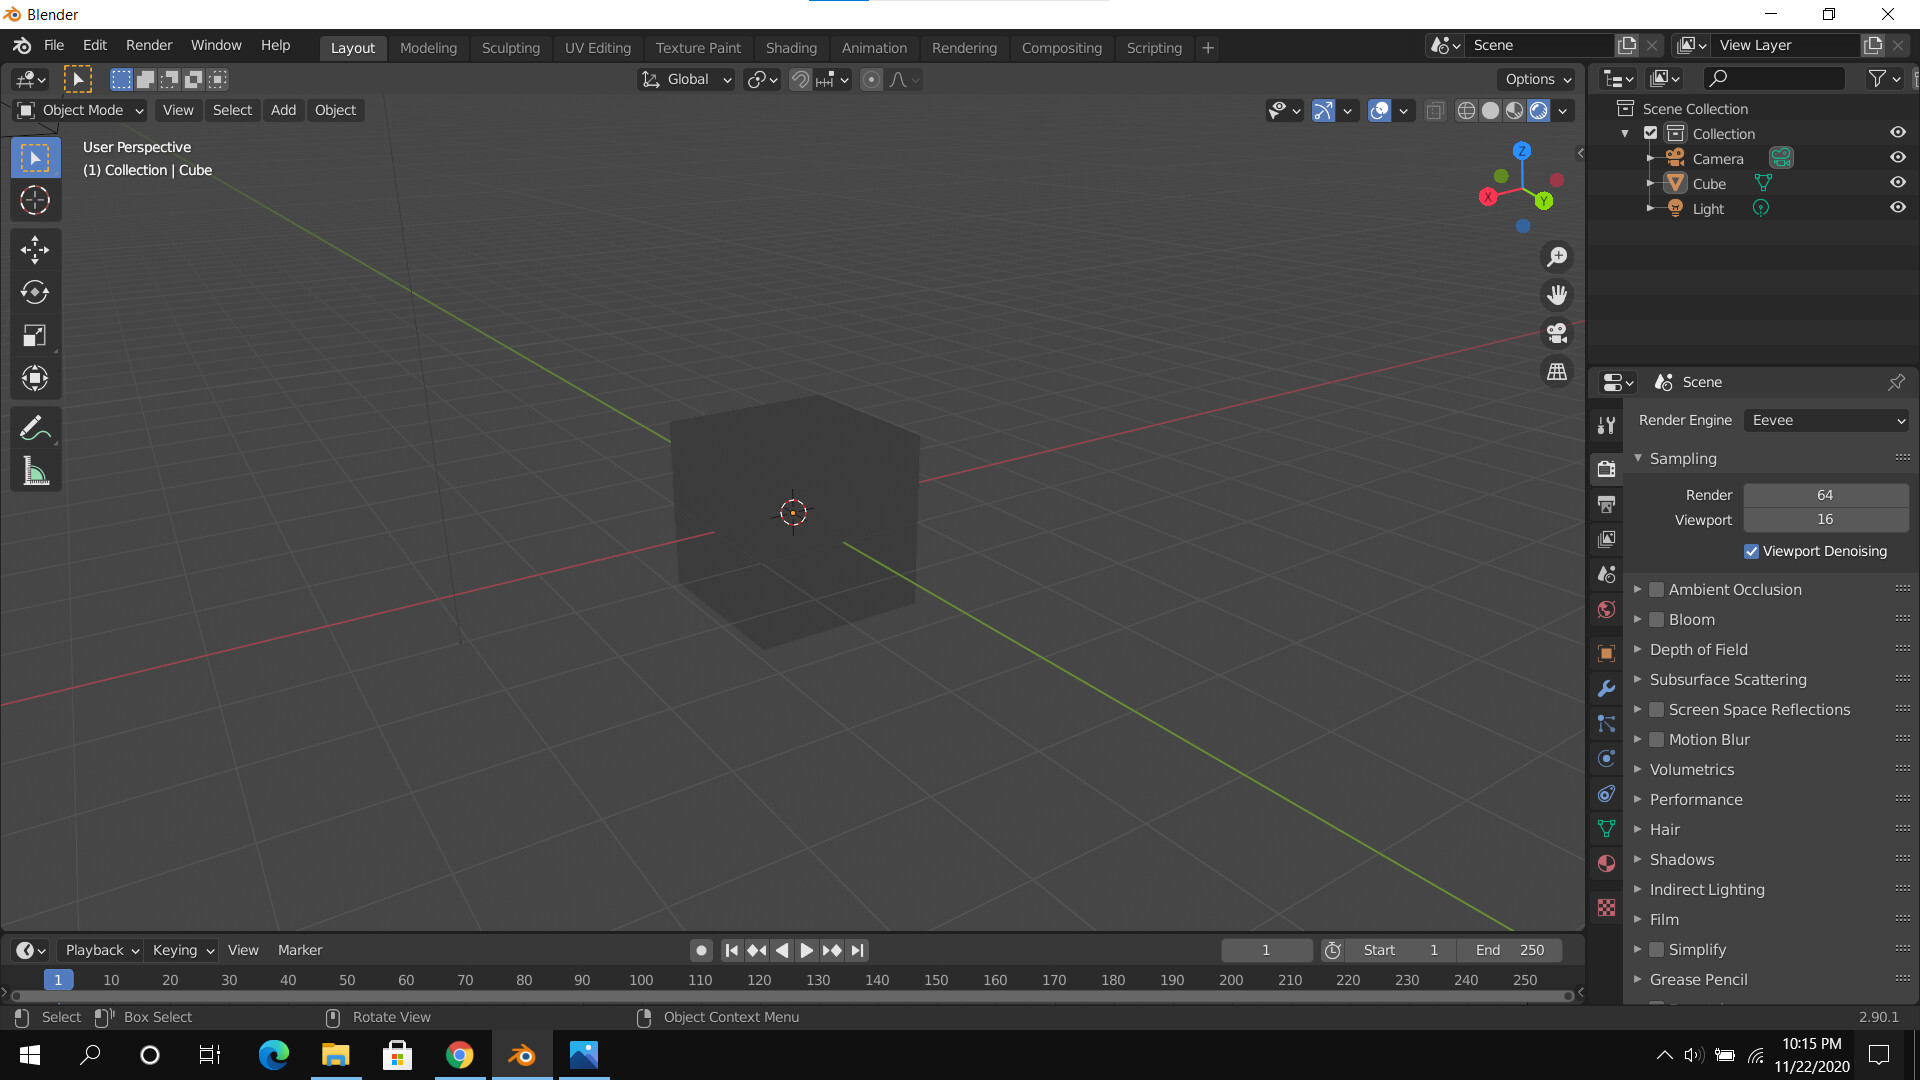1920x1080 pixels.
Task: Activate the Scale tool
Action: (35, 335)
